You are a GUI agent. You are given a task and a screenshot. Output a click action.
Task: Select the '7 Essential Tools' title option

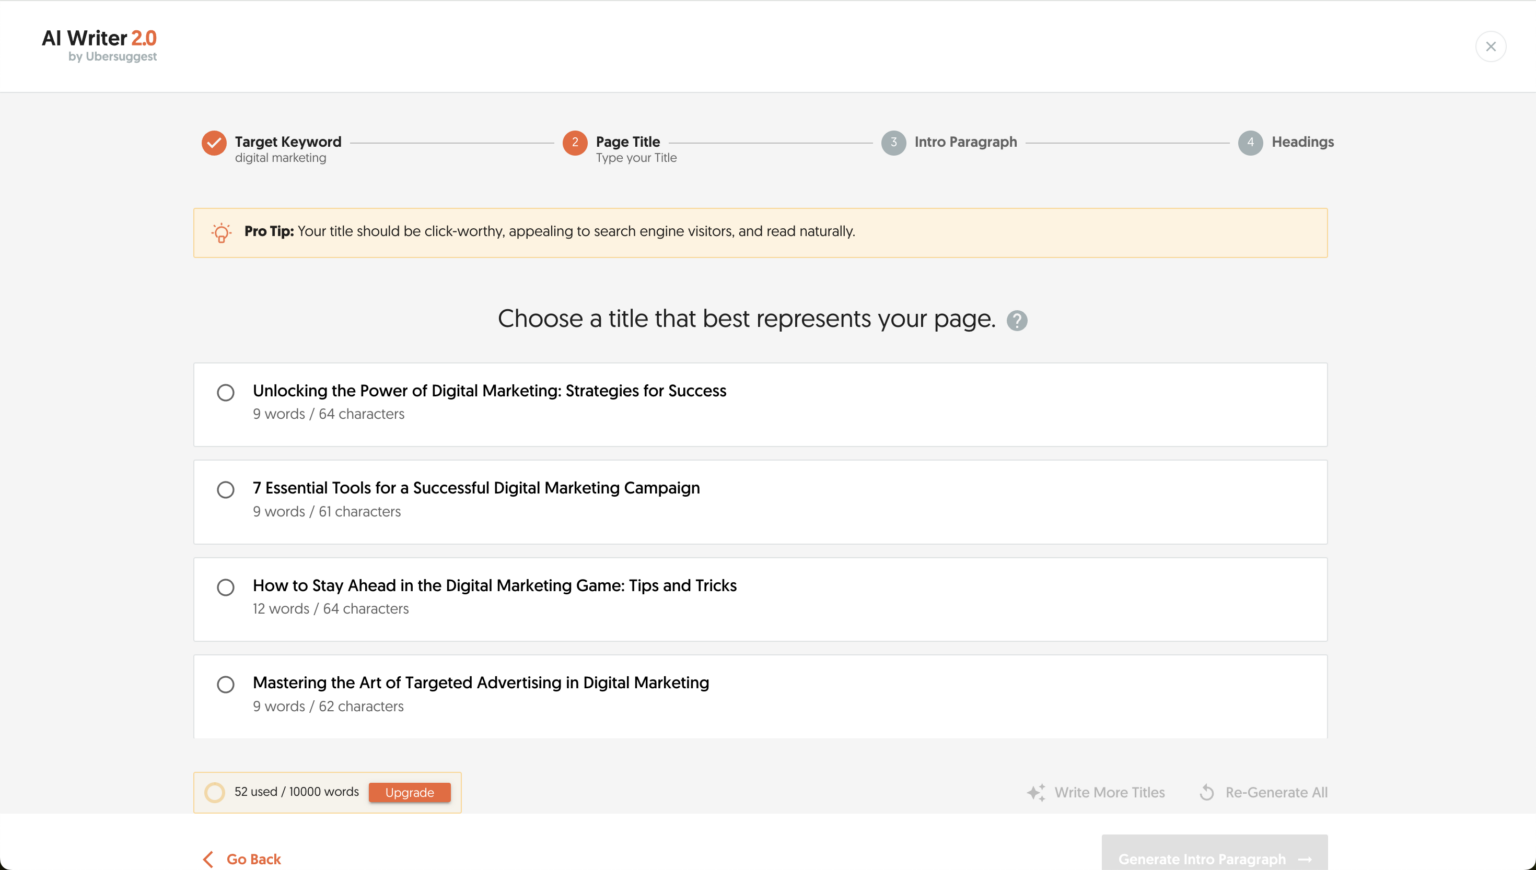point(225,489)
